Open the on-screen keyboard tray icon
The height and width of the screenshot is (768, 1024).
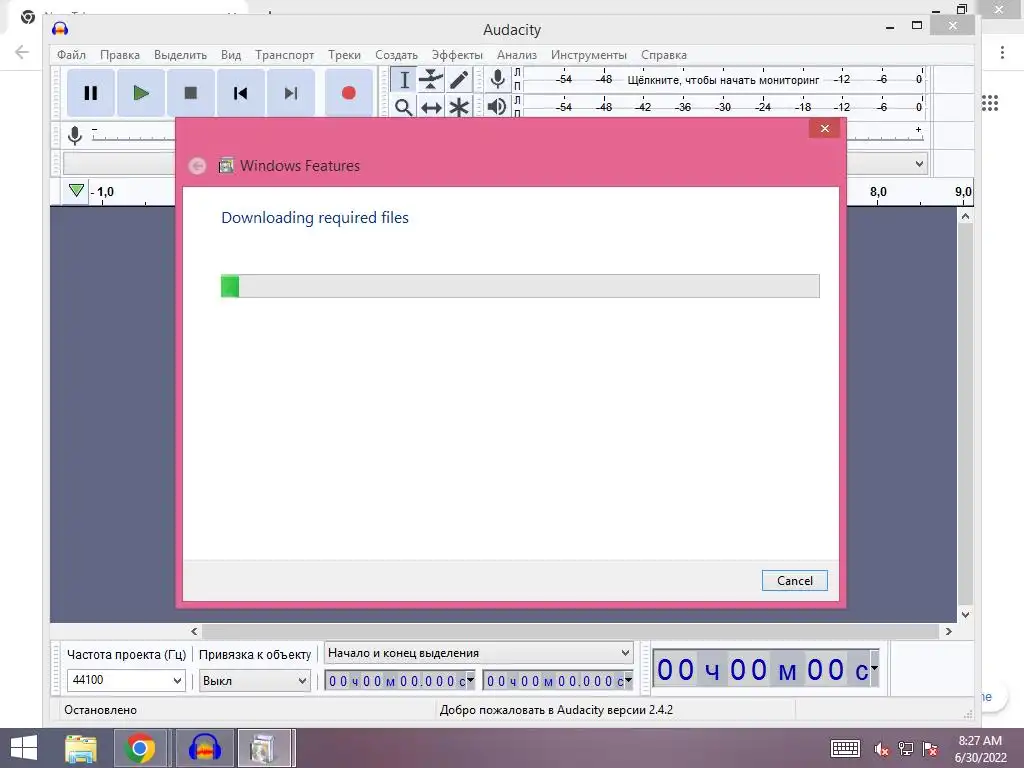[845, 748]
